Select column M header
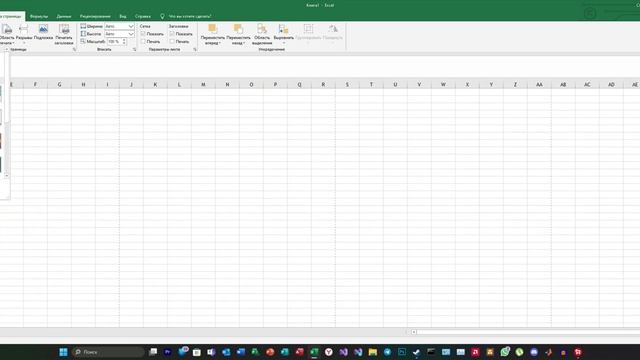This screenshot has height=360, width=640. point(203,84)
